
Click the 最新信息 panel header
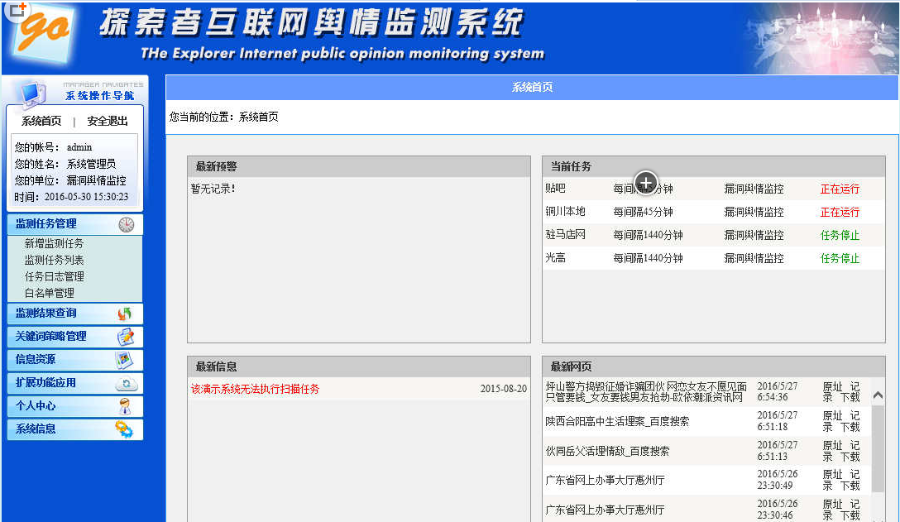pos(359,366)
